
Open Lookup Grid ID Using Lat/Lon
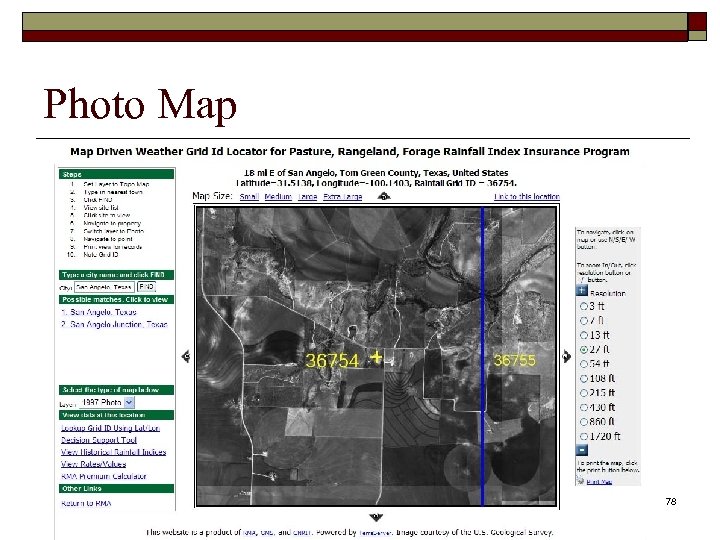click(x=110, y=428)
